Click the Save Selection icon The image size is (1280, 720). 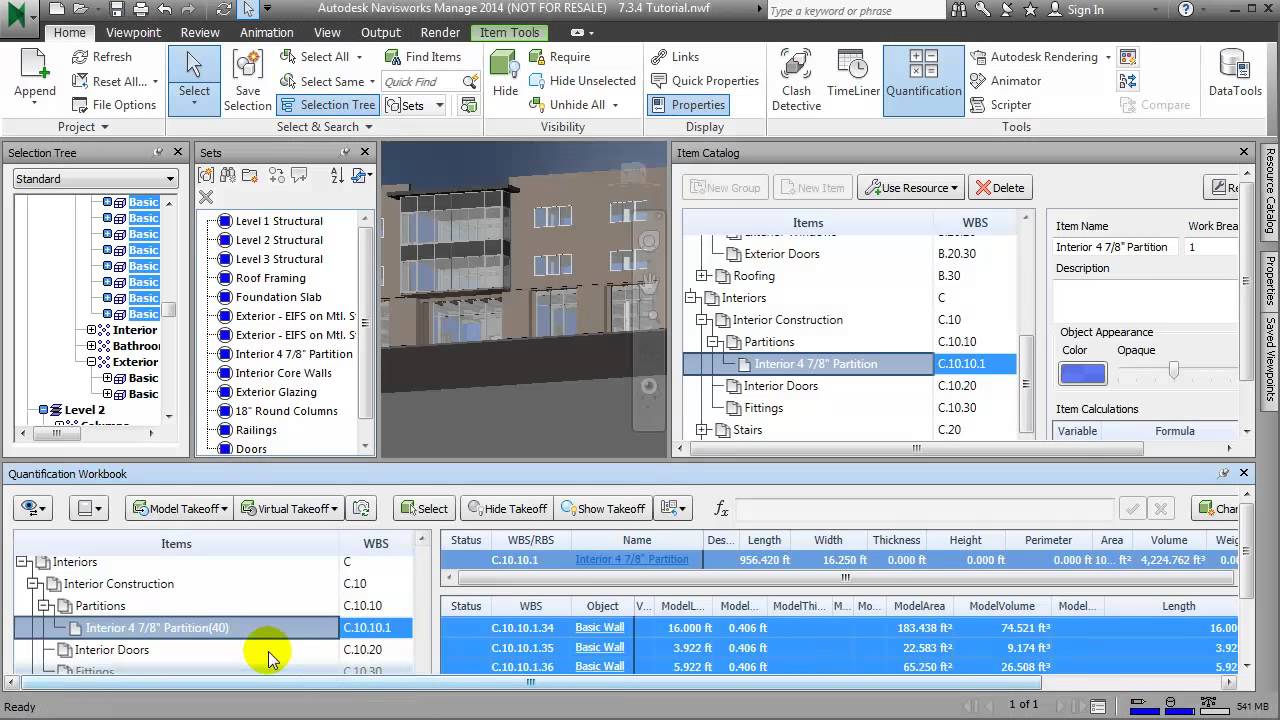pyautogui.click(x=247, y=80)
